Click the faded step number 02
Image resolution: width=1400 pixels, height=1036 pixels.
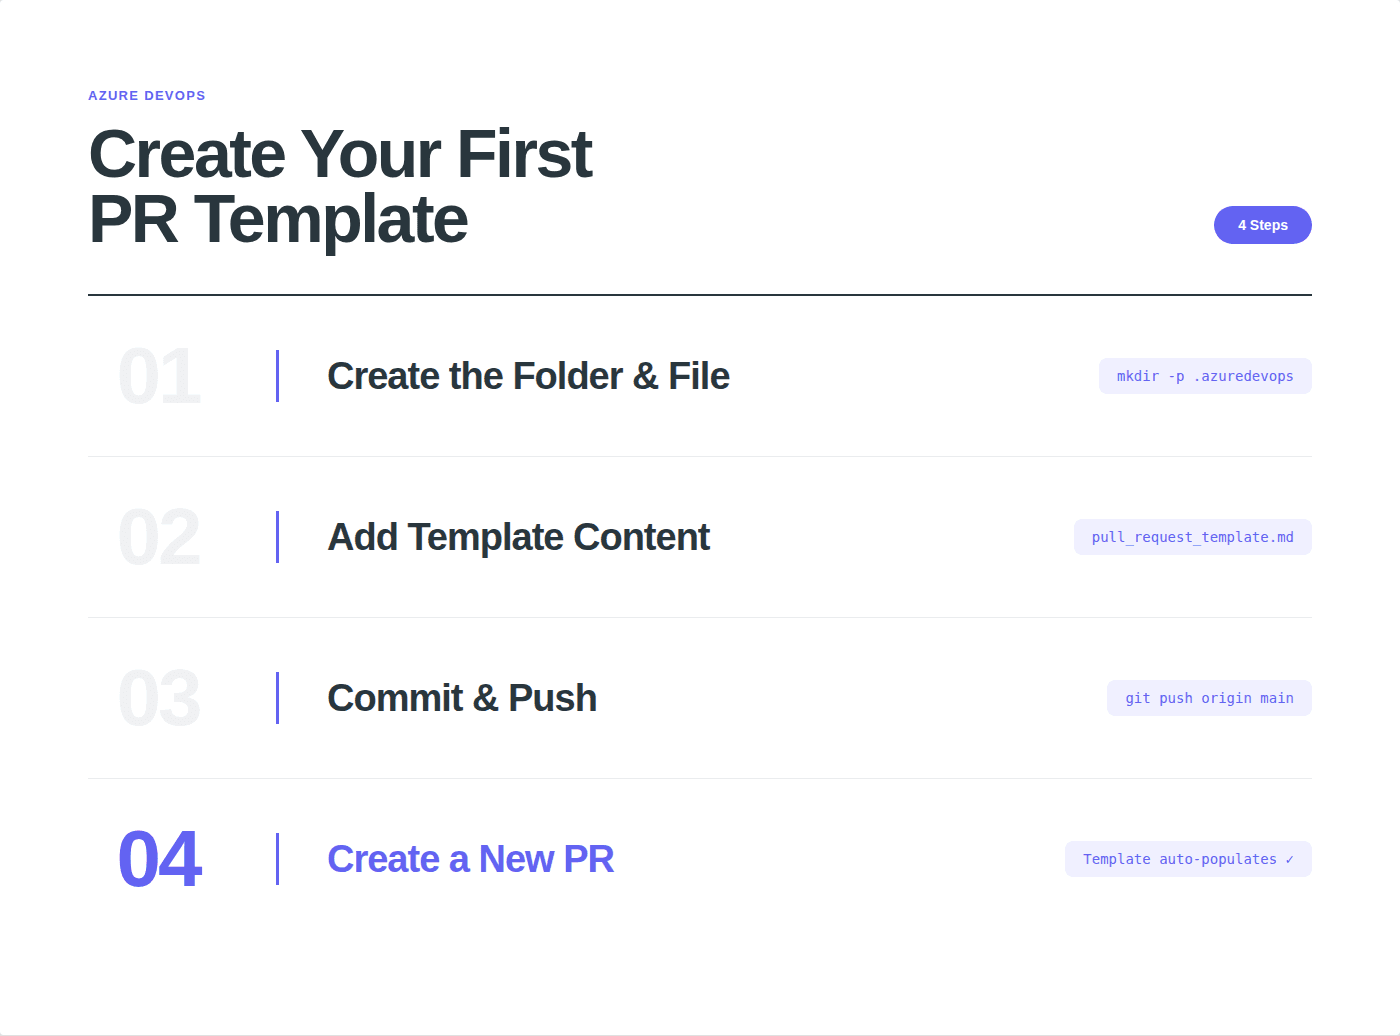[x=159, y=538]
